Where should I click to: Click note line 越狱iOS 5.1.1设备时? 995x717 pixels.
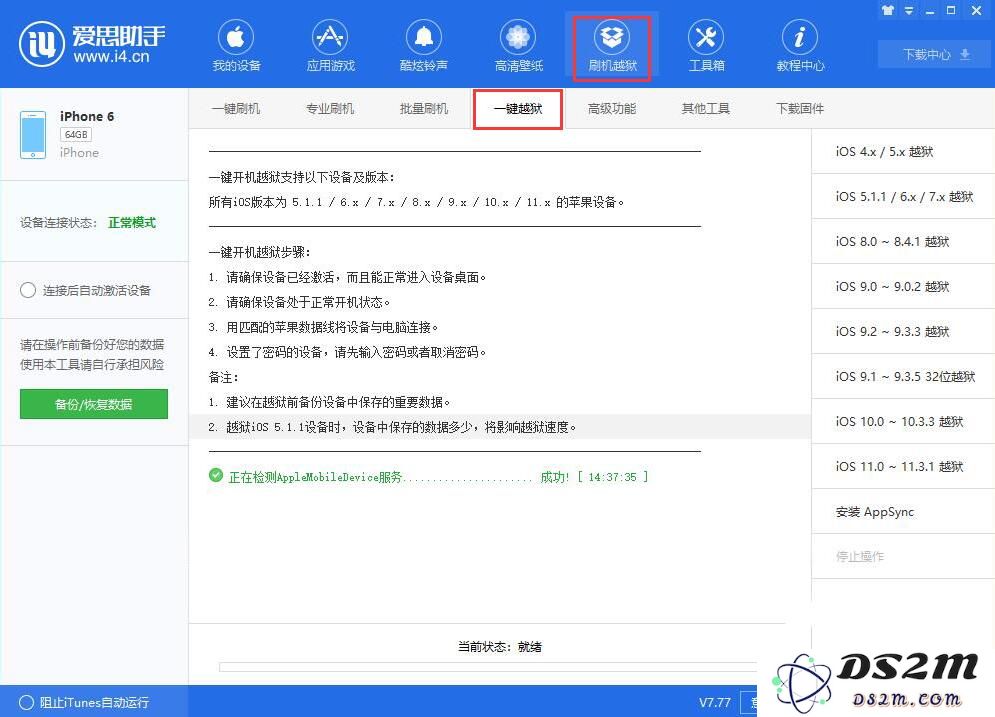(392, 427)
